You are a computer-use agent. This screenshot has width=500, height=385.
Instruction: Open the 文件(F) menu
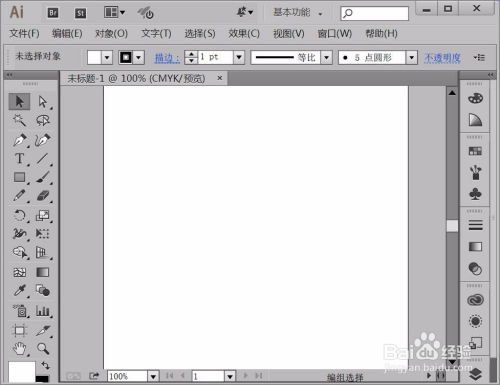pyautogui.click(x=24, y=33)
